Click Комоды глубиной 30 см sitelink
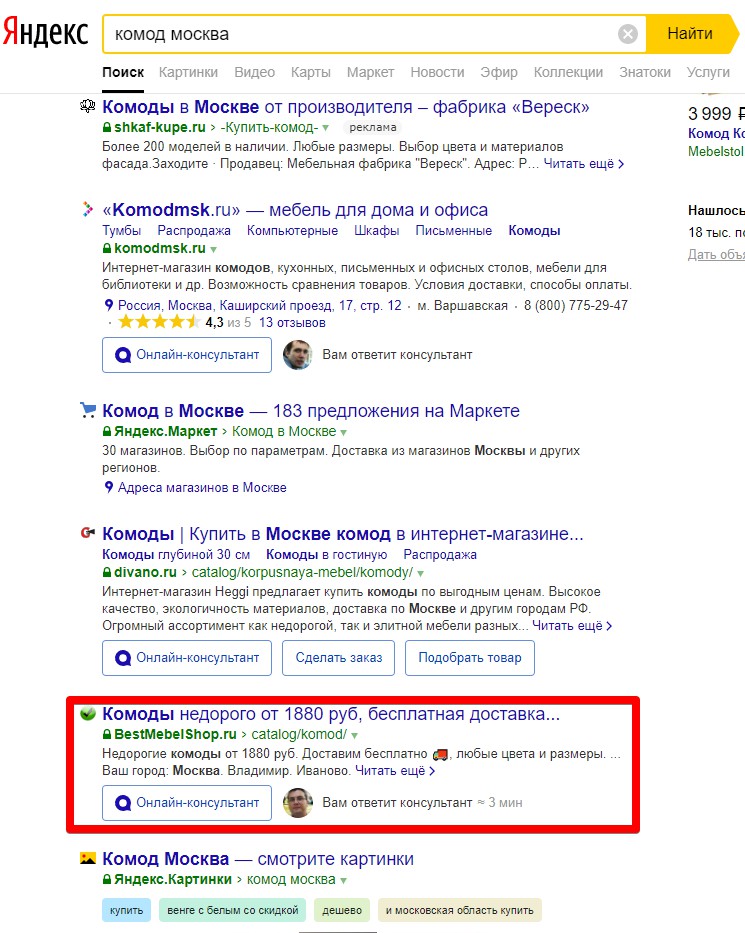Screen dimensions: 745x933 tap(176, 554)
